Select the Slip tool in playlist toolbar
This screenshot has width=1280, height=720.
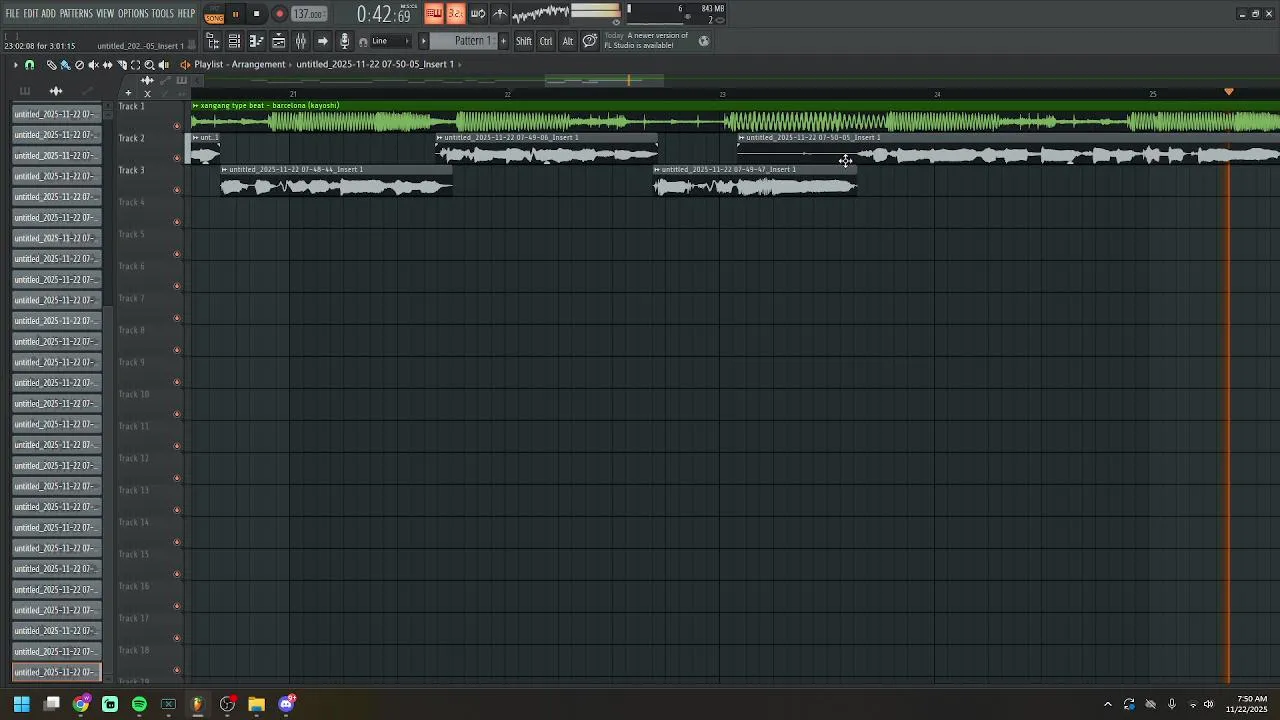[x=107, y=65]
